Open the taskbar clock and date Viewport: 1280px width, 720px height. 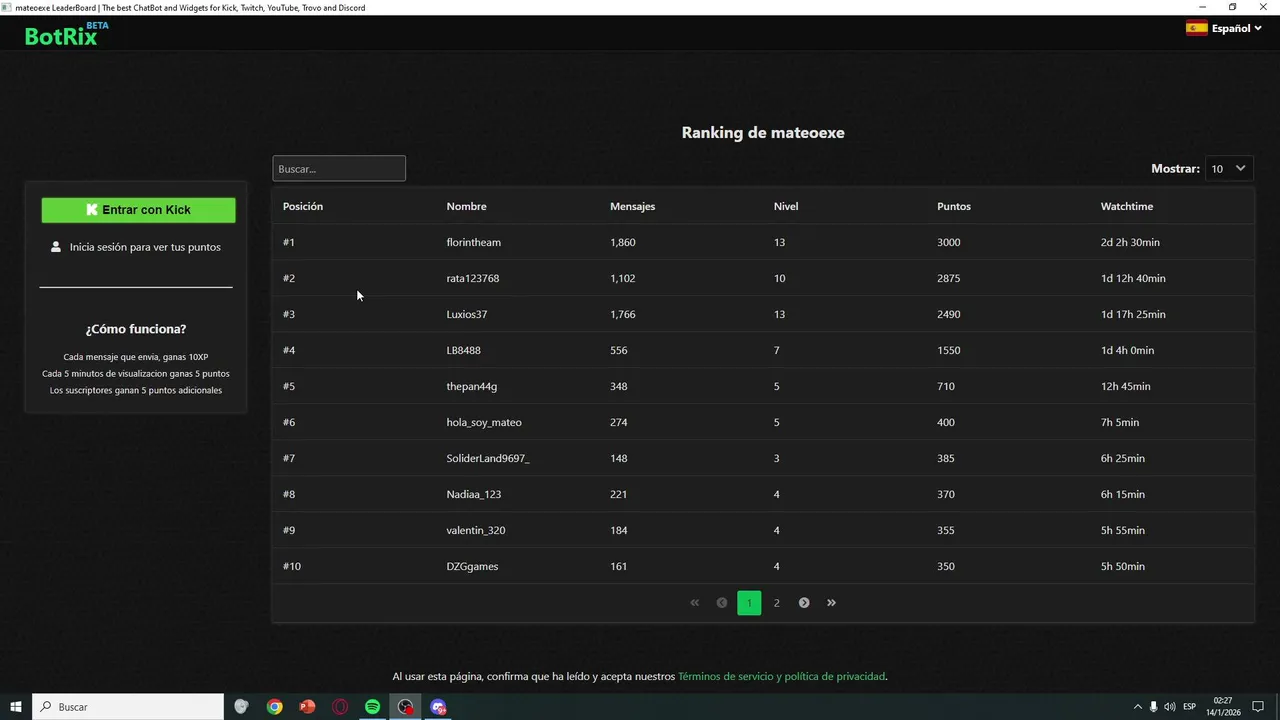point(1222,707)
